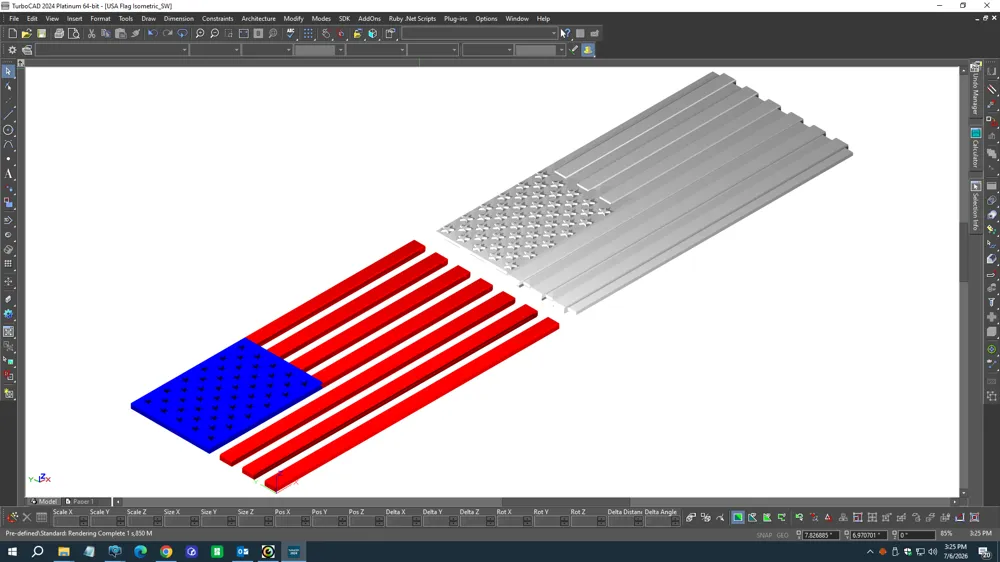Click the 85% zoom value in status bar
Screen dimensions: 1000x562
coord(946,534)
